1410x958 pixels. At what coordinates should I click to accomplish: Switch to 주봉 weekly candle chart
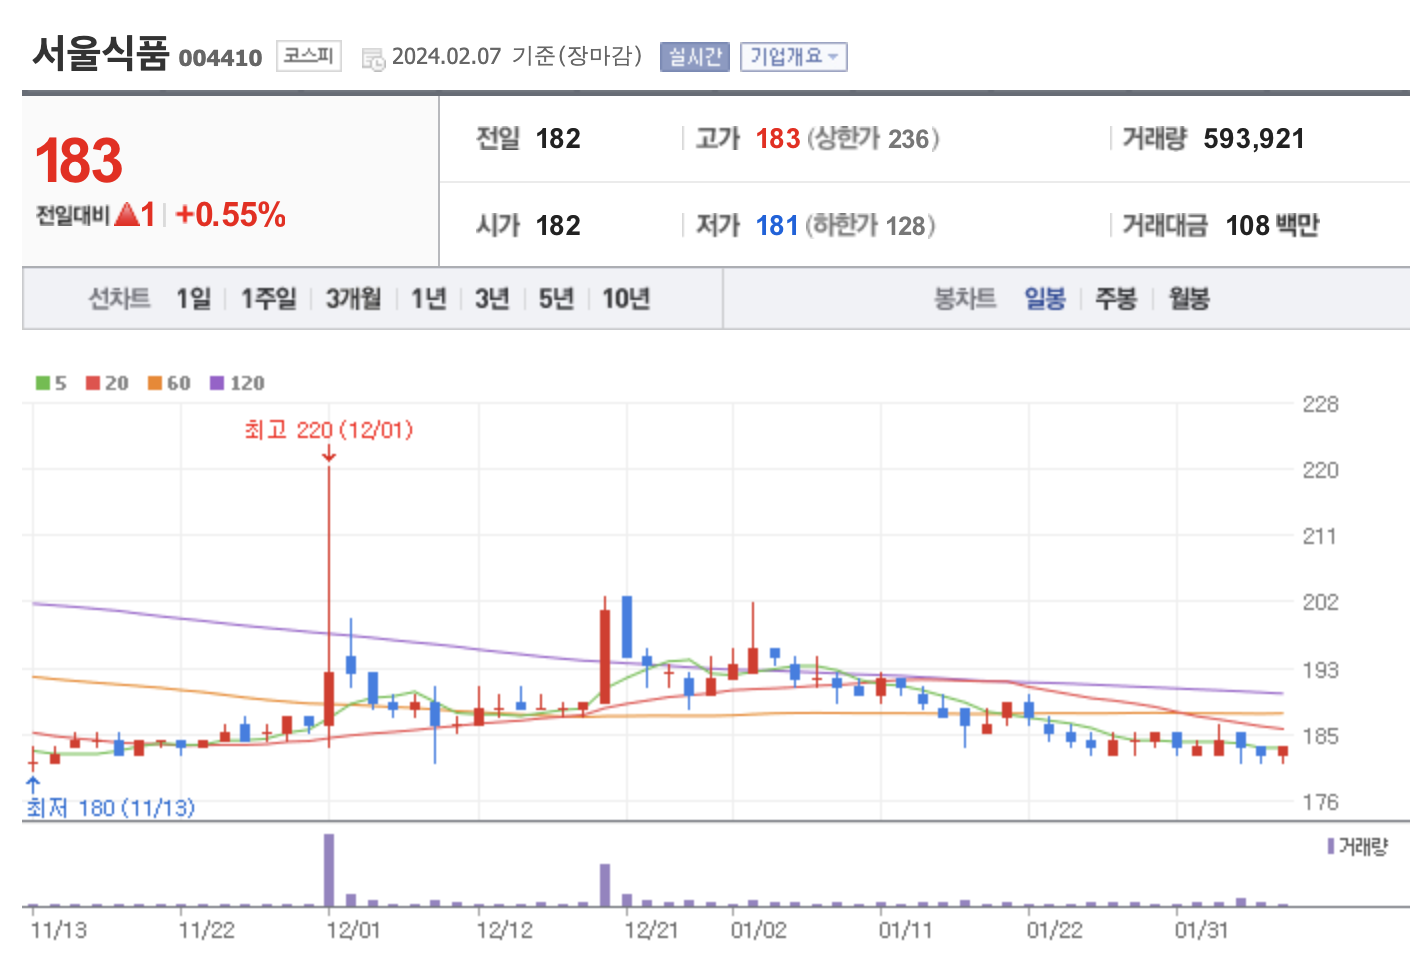pyautogui.click(x=1116, y=298)
